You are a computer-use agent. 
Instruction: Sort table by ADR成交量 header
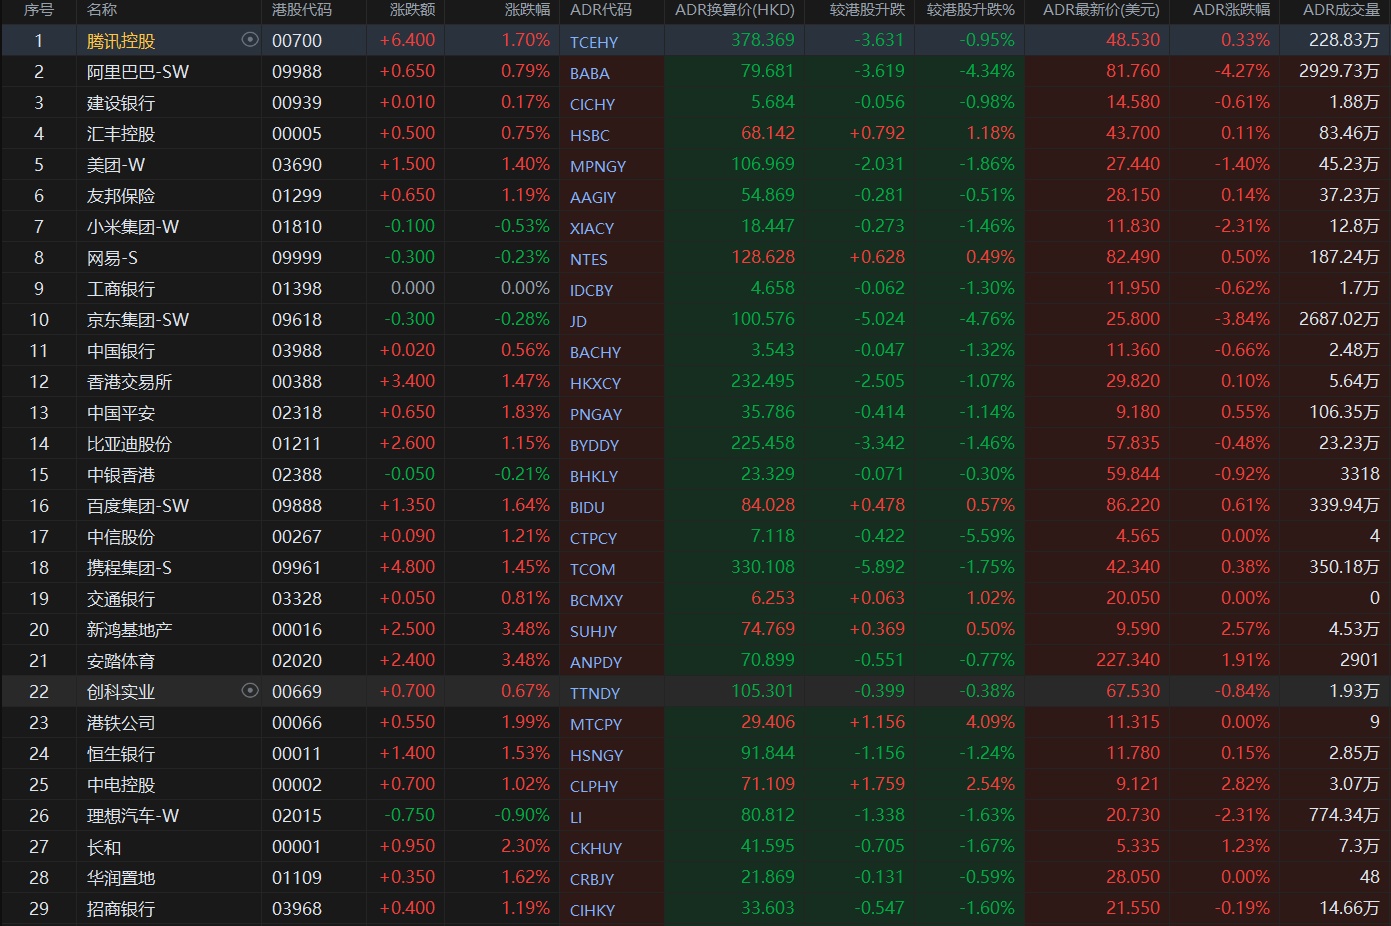click(x=1341, y=10)
